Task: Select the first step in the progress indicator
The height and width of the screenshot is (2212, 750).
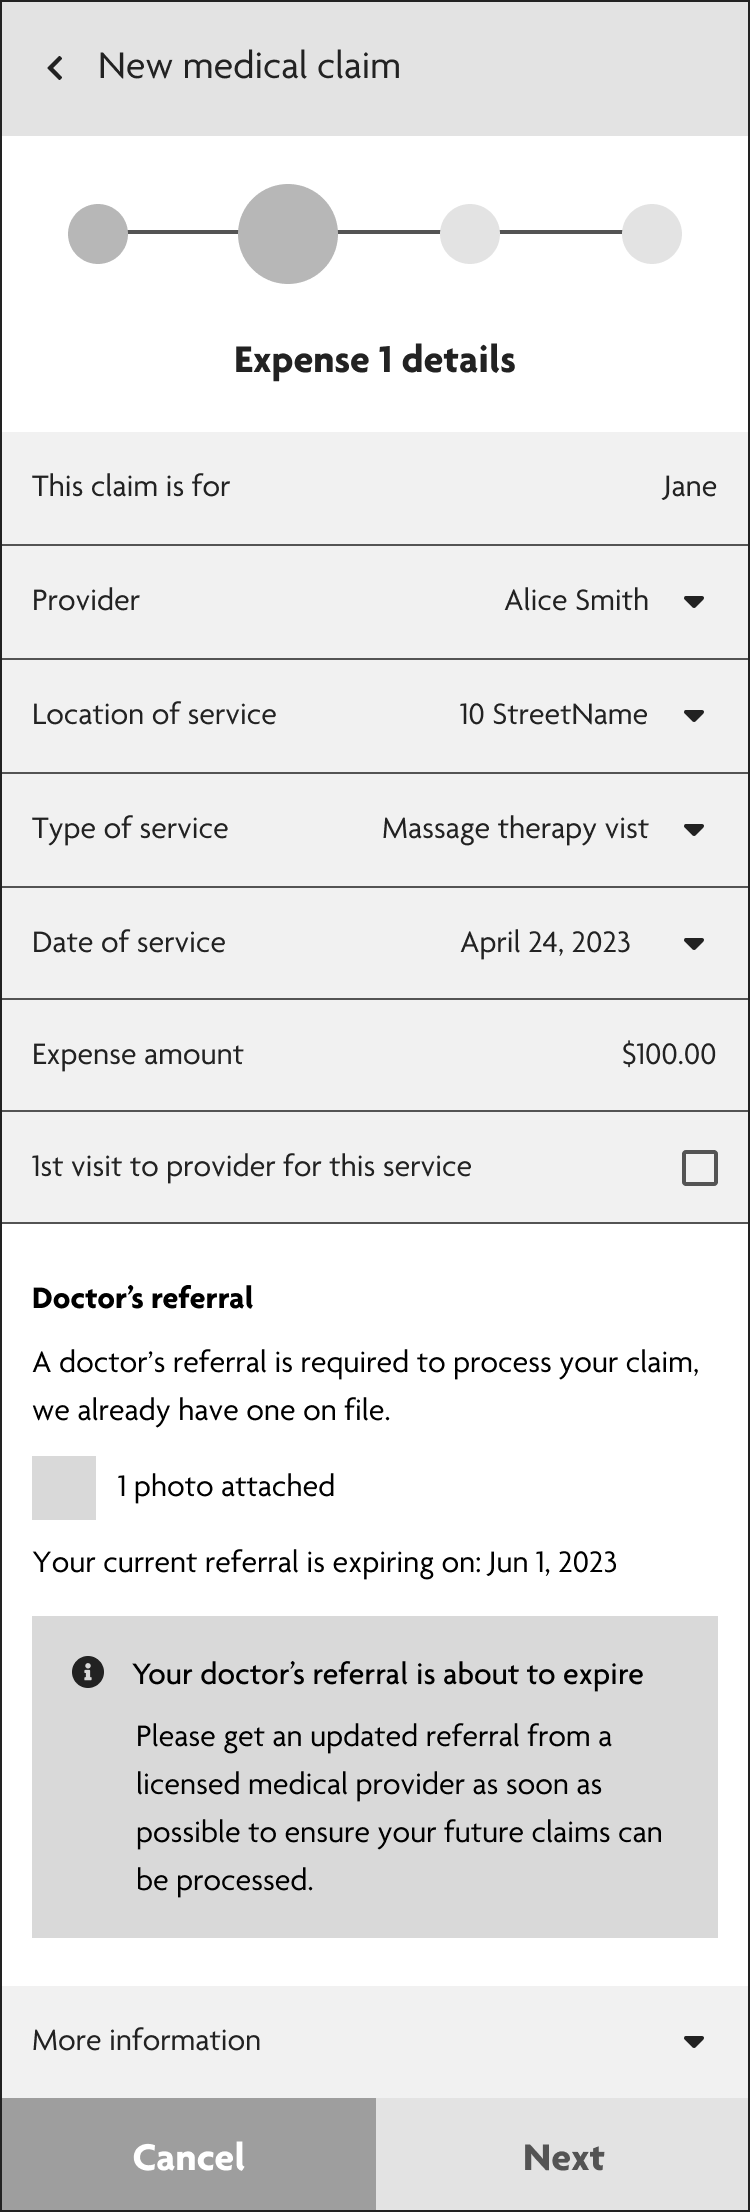Action: point(97,233)
